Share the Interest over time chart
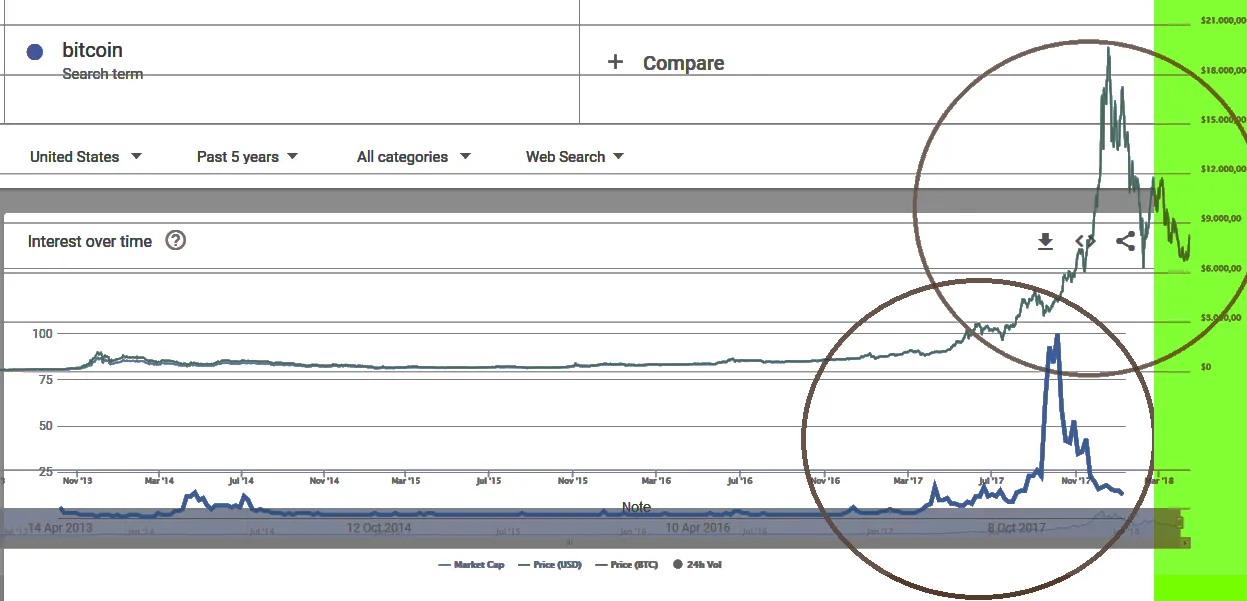 tap(1125, 241)
